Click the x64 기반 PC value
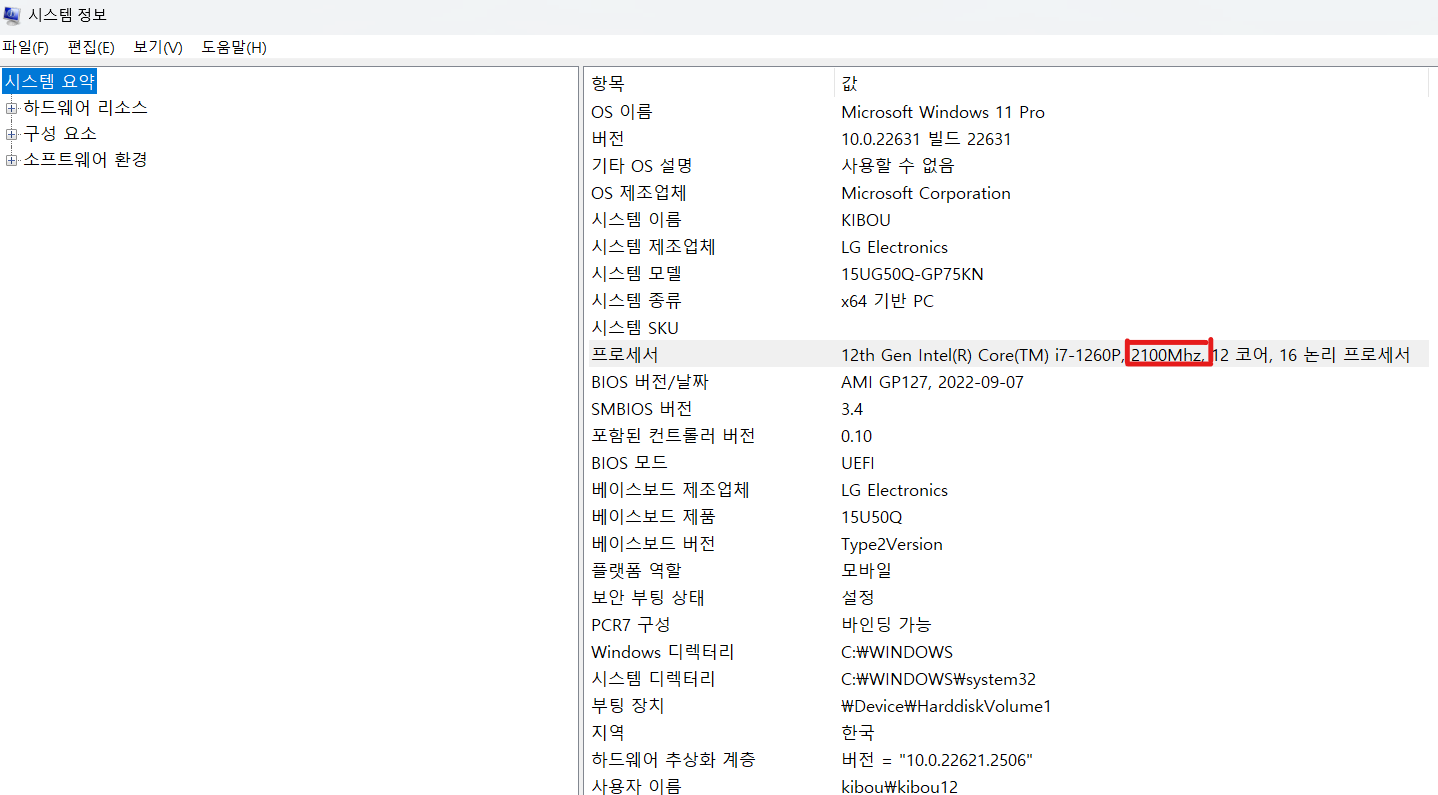The height and width of the screenshot is (795, 1438). tap(887, 301)
